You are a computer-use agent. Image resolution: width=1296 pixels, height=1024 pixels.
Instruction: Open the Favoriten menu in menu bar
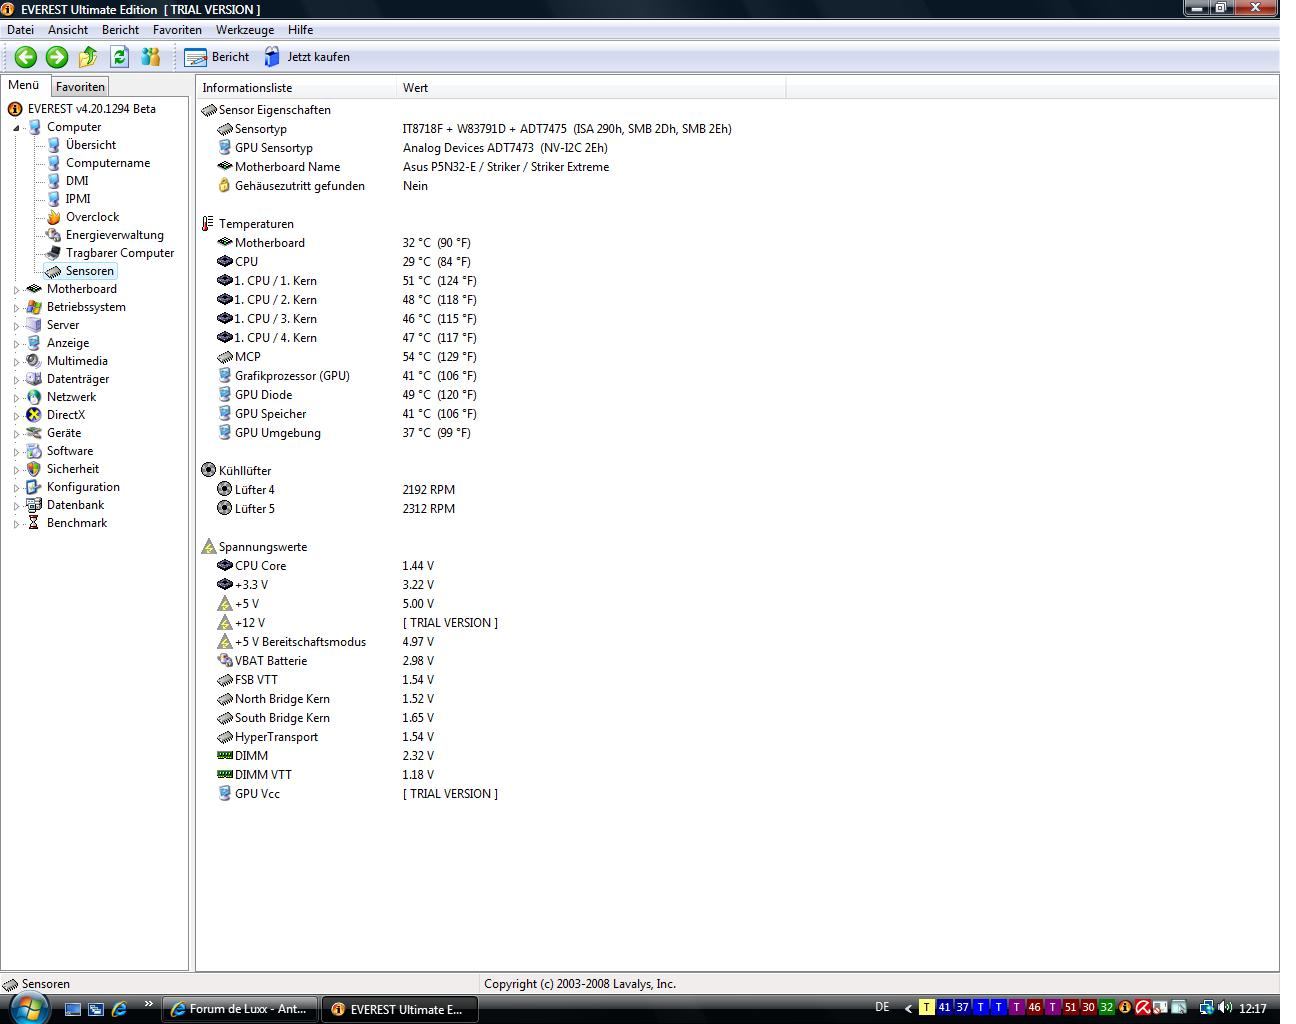coord(177,30)
